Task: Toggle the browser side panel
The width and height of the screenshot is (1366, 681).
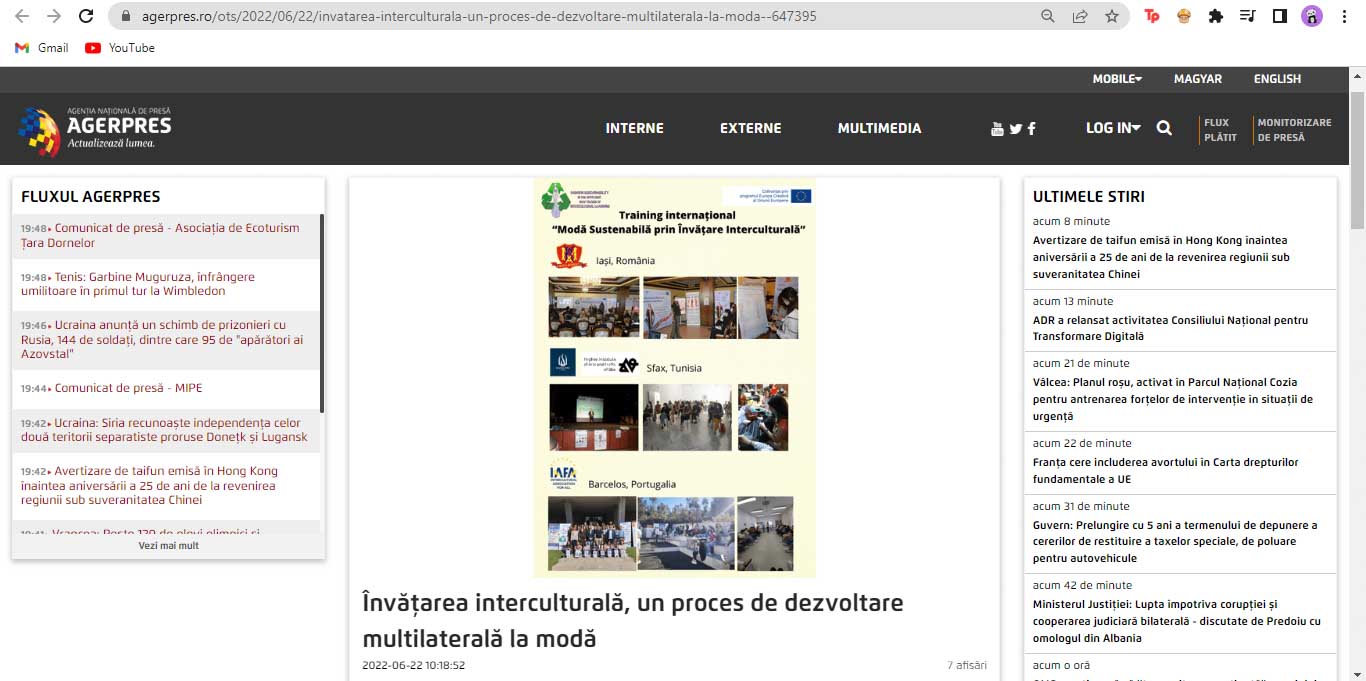Action: [x=1279, y=16]
